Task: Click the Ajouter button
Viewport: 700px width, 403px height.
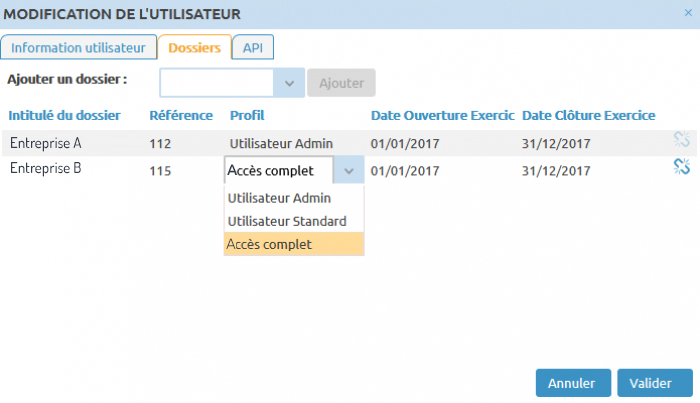Action: pos(342,83)
